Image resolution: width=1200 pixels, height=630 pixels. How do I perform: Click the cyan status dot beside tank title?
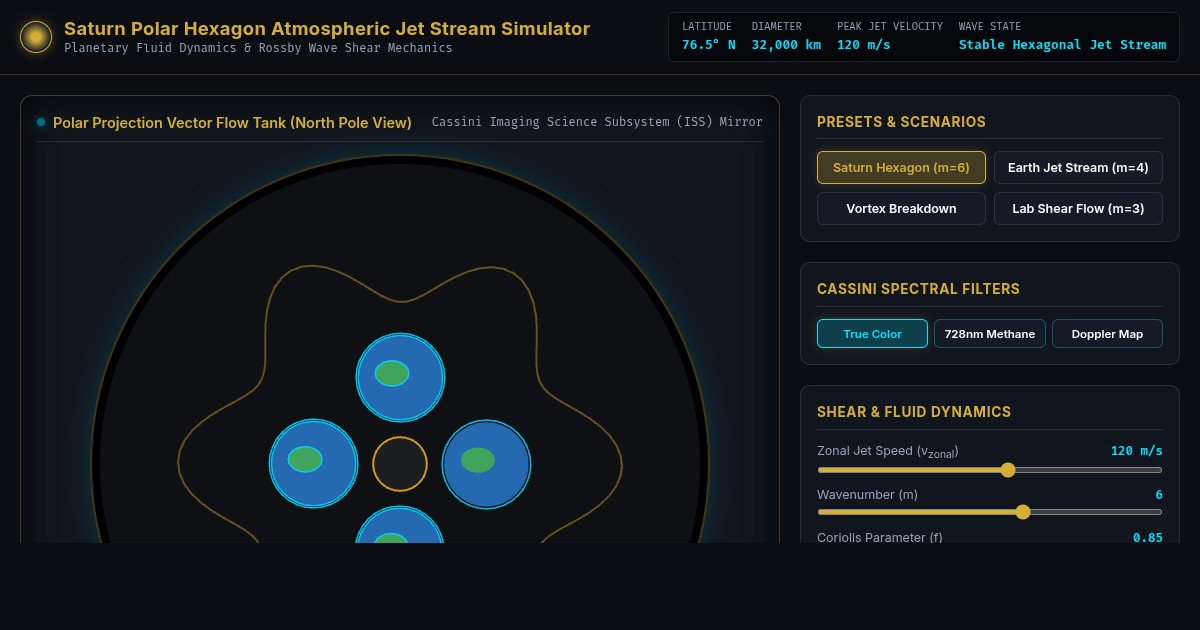tap(41, 122)
